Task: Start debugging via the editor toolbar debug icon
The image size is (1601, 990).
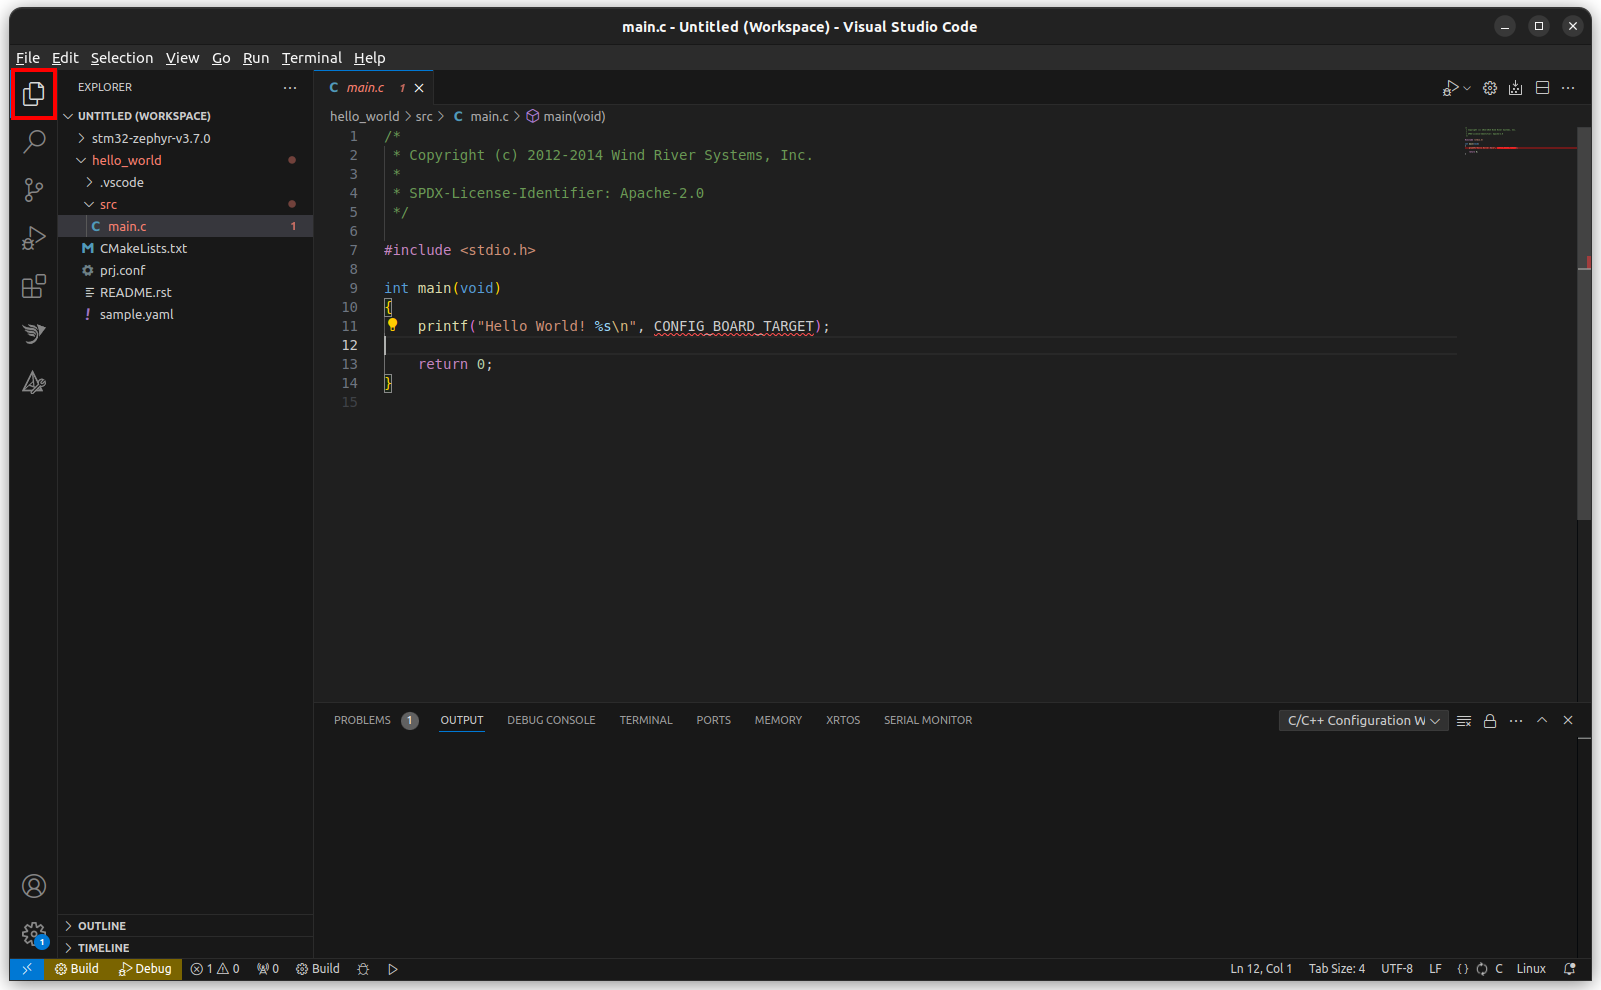Action: [x=1450, y=88]
